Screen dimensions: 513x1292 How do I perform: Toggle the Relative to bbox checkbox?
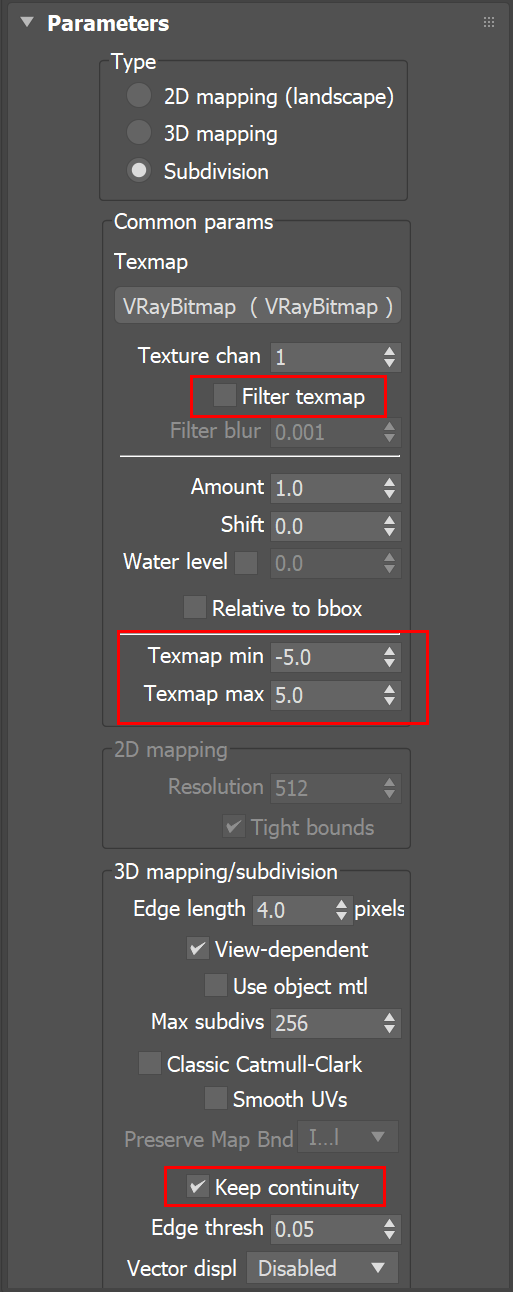pos(195,607)
